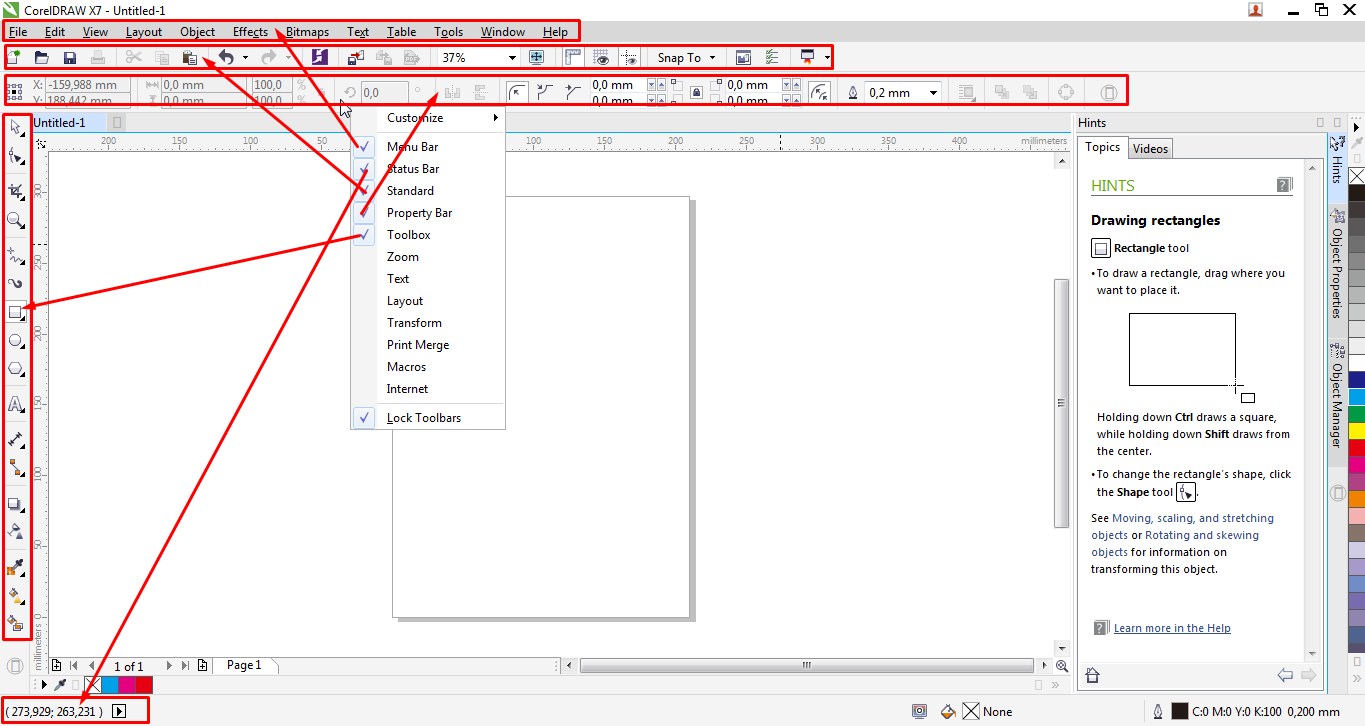Click the Learn more in the Help link
1365x726 pixels.
[x=1172, y=627]
